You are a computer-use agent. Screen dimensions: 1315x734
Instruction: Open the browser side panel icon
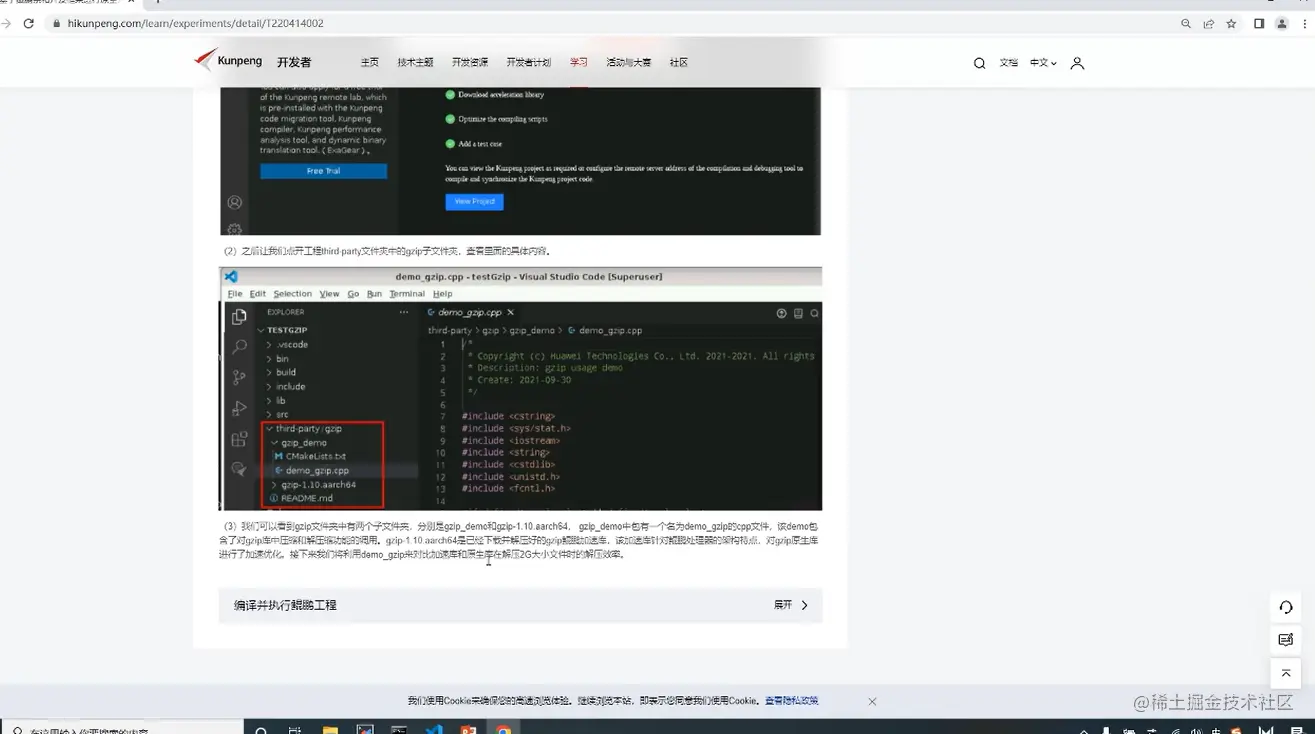pos(1259,23)
